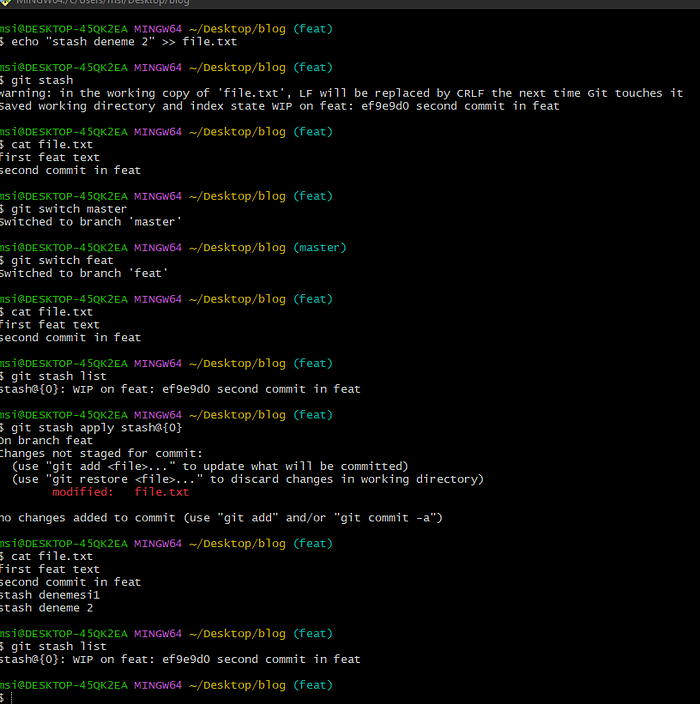Click "Saved working directory" at the start of the stash output

click(x=78, y=106)
